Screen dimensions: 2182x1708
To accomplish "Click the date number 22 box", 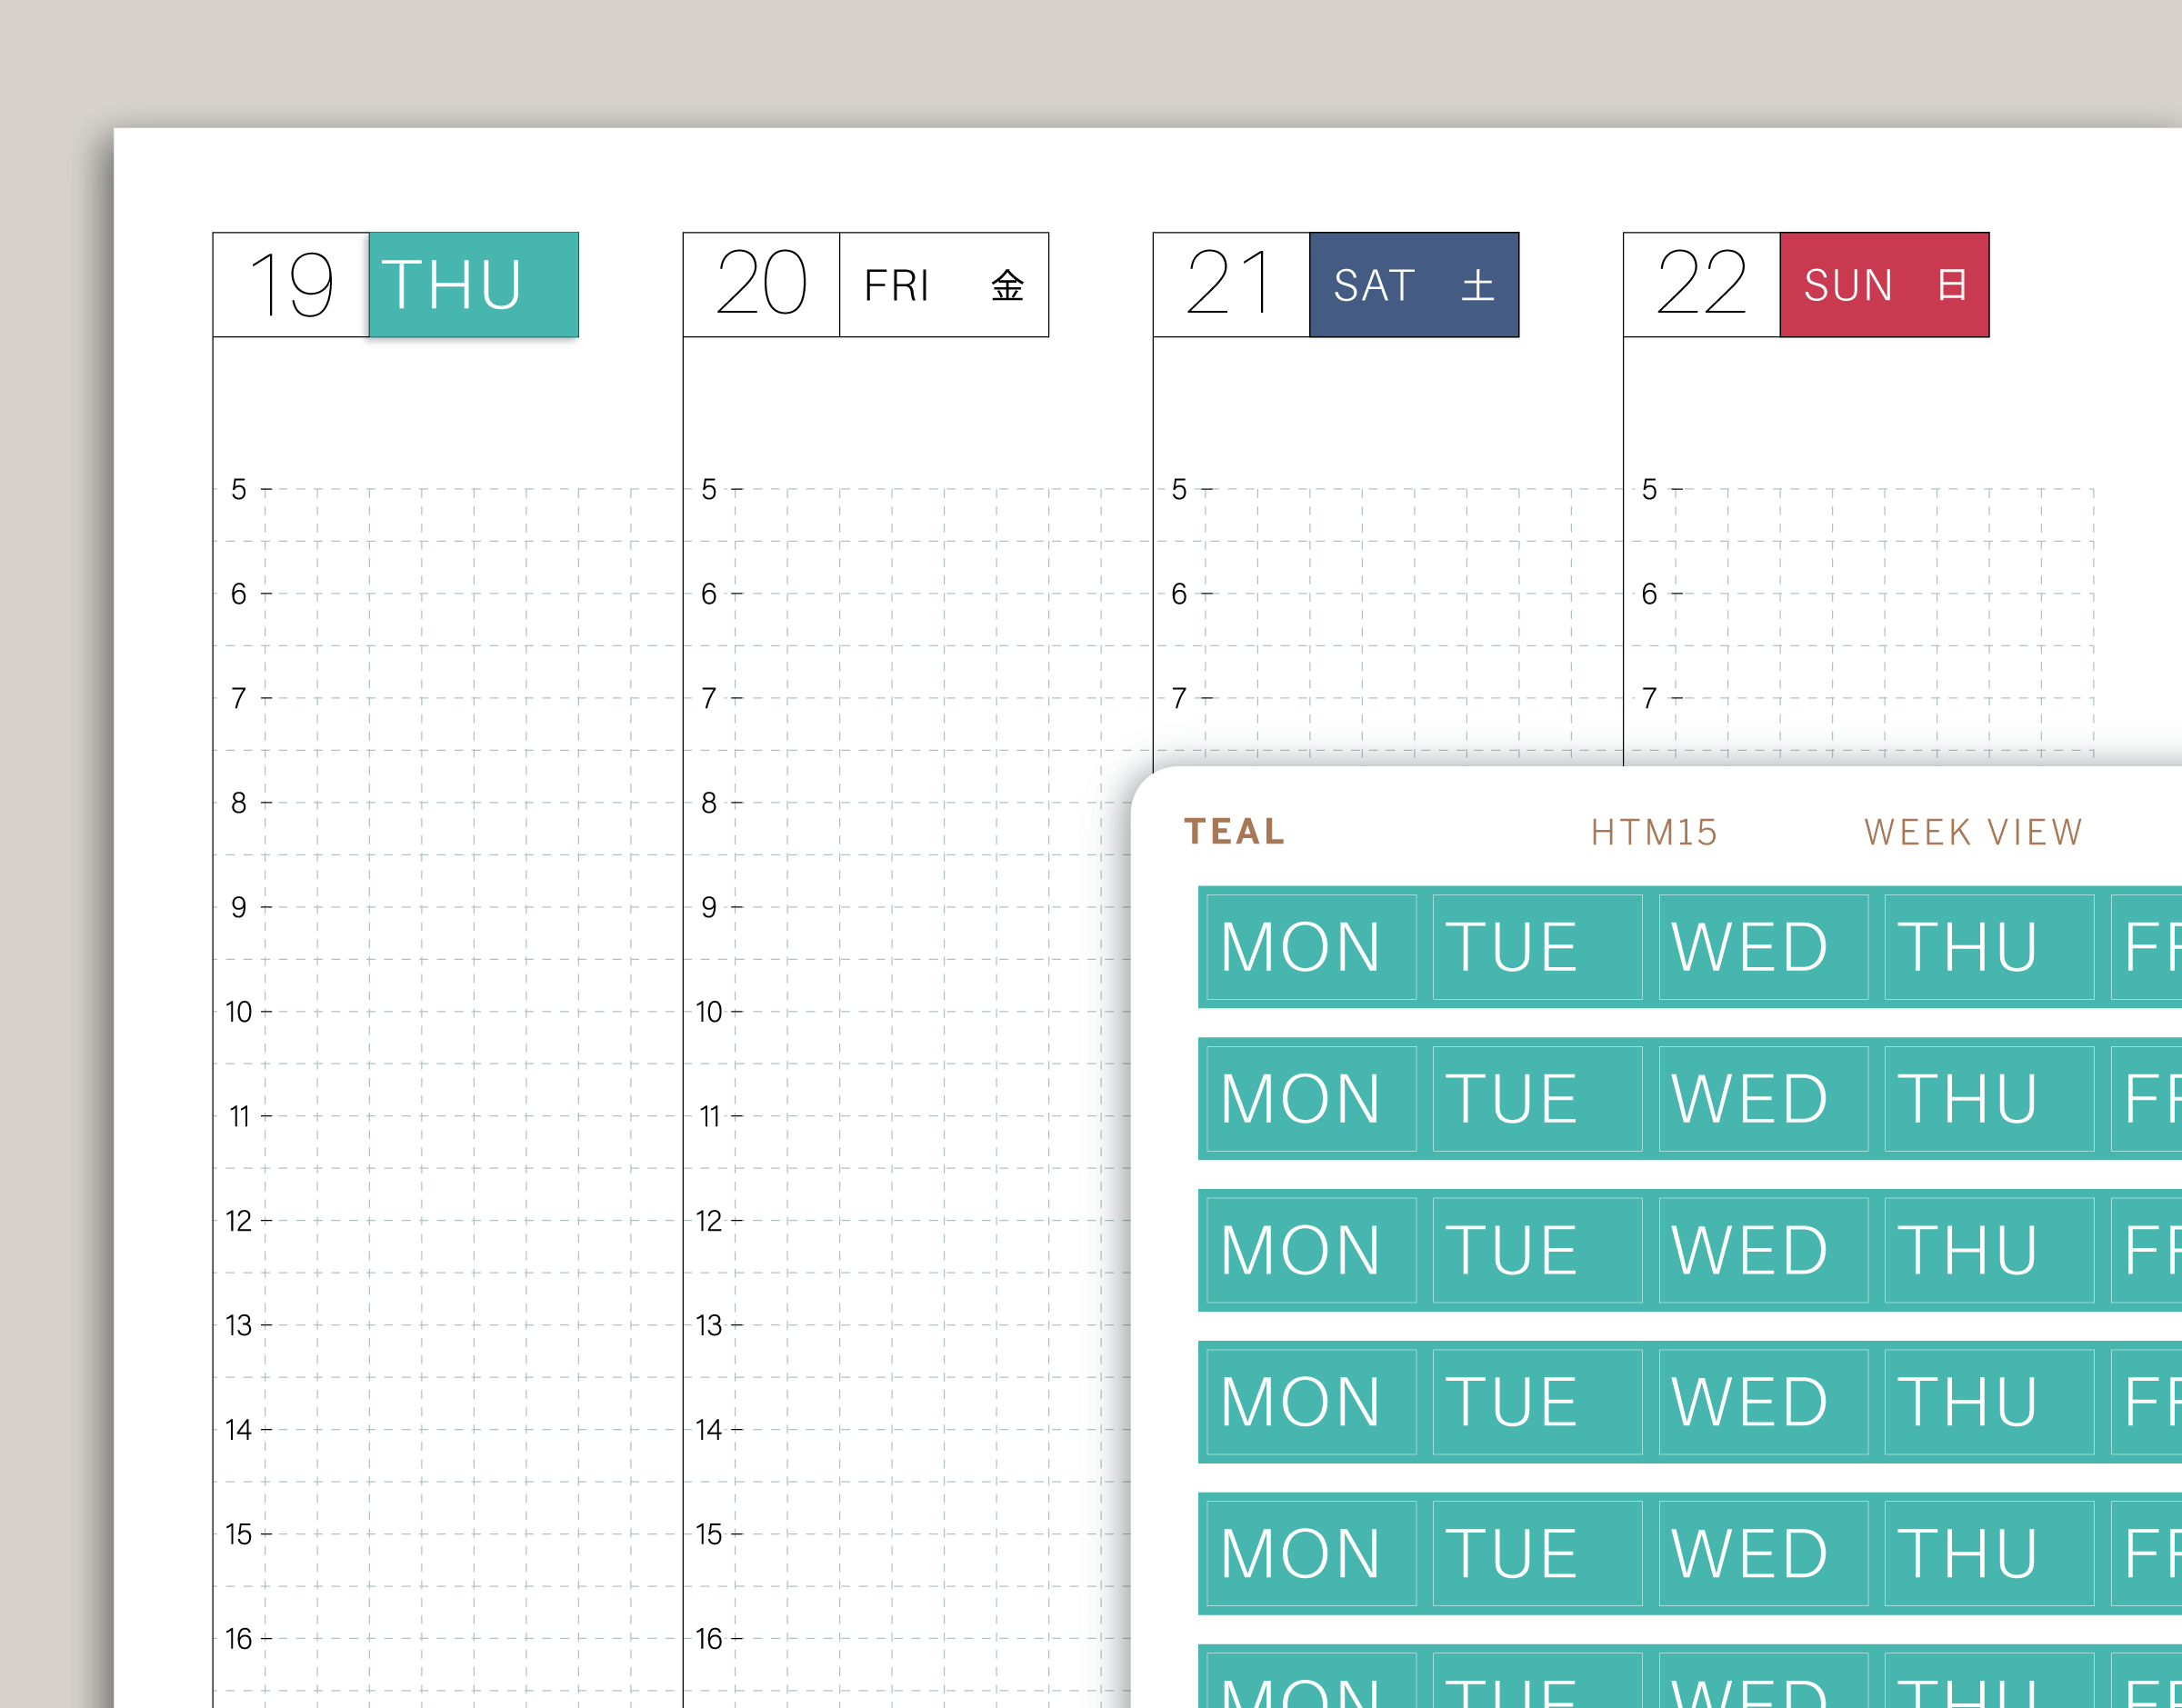I will pyautogui.click(x=1701, y=285).
